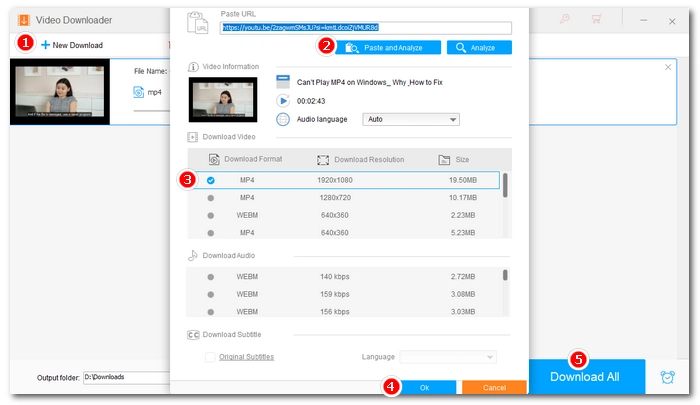Click the Download Video list scrollbar

click(x=505, y=186)
